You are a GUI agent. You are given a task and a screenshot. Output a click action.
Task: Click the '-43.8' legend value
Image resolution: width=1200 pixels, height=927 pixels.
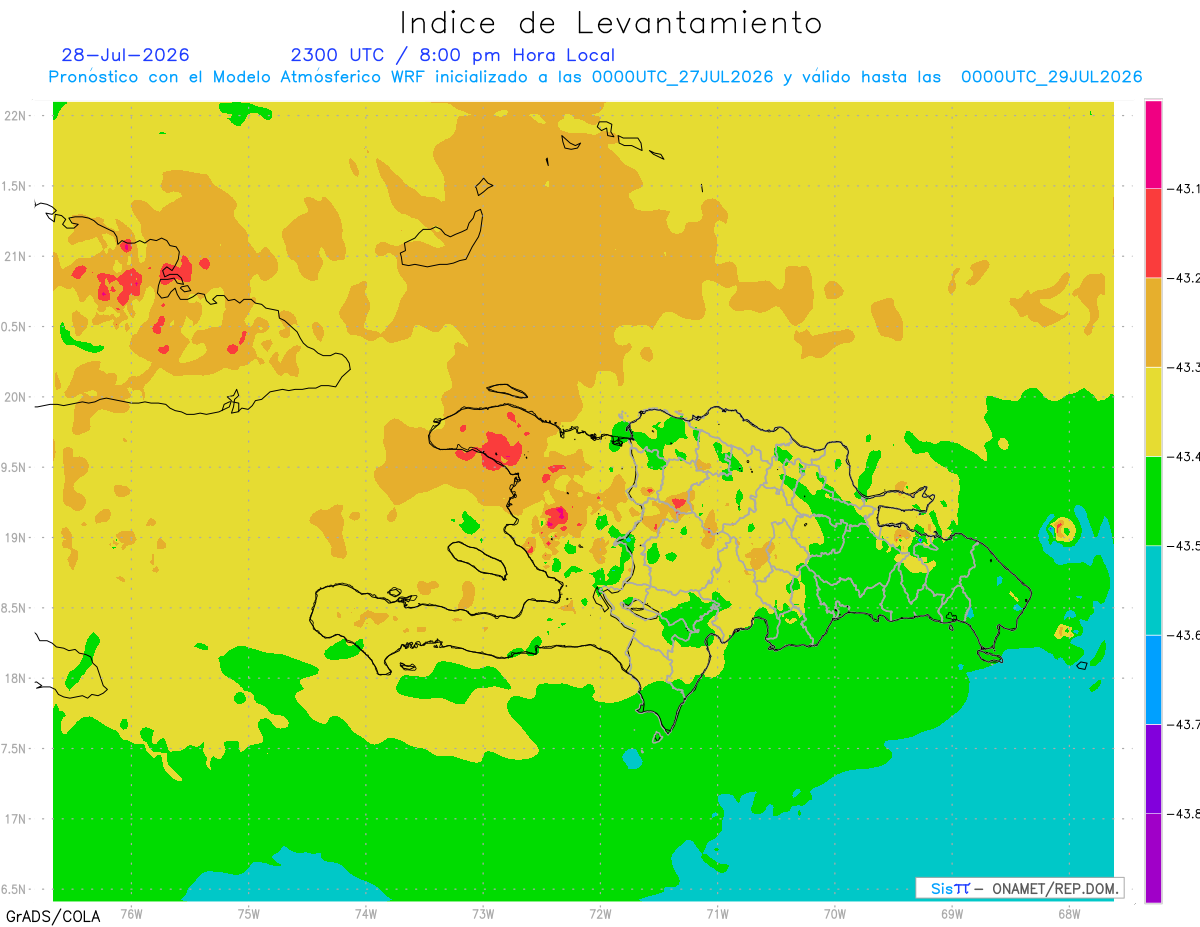pos(1184,814)
